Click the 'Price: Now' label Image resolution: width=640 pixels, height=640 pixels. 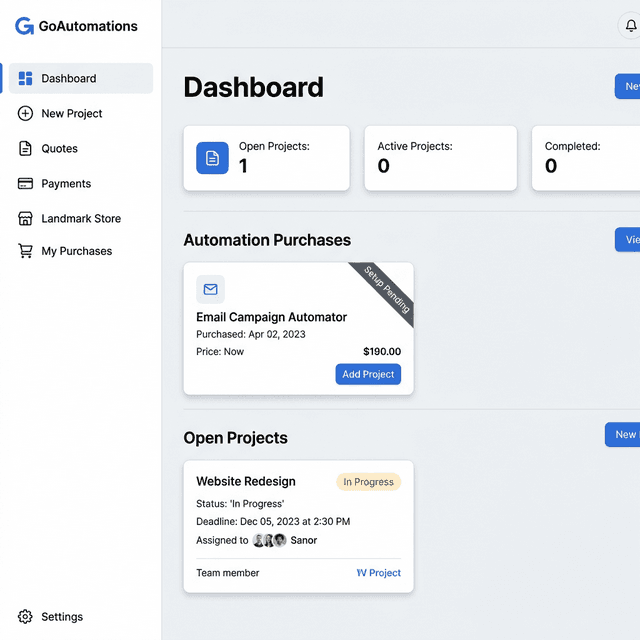coord(220,351)
